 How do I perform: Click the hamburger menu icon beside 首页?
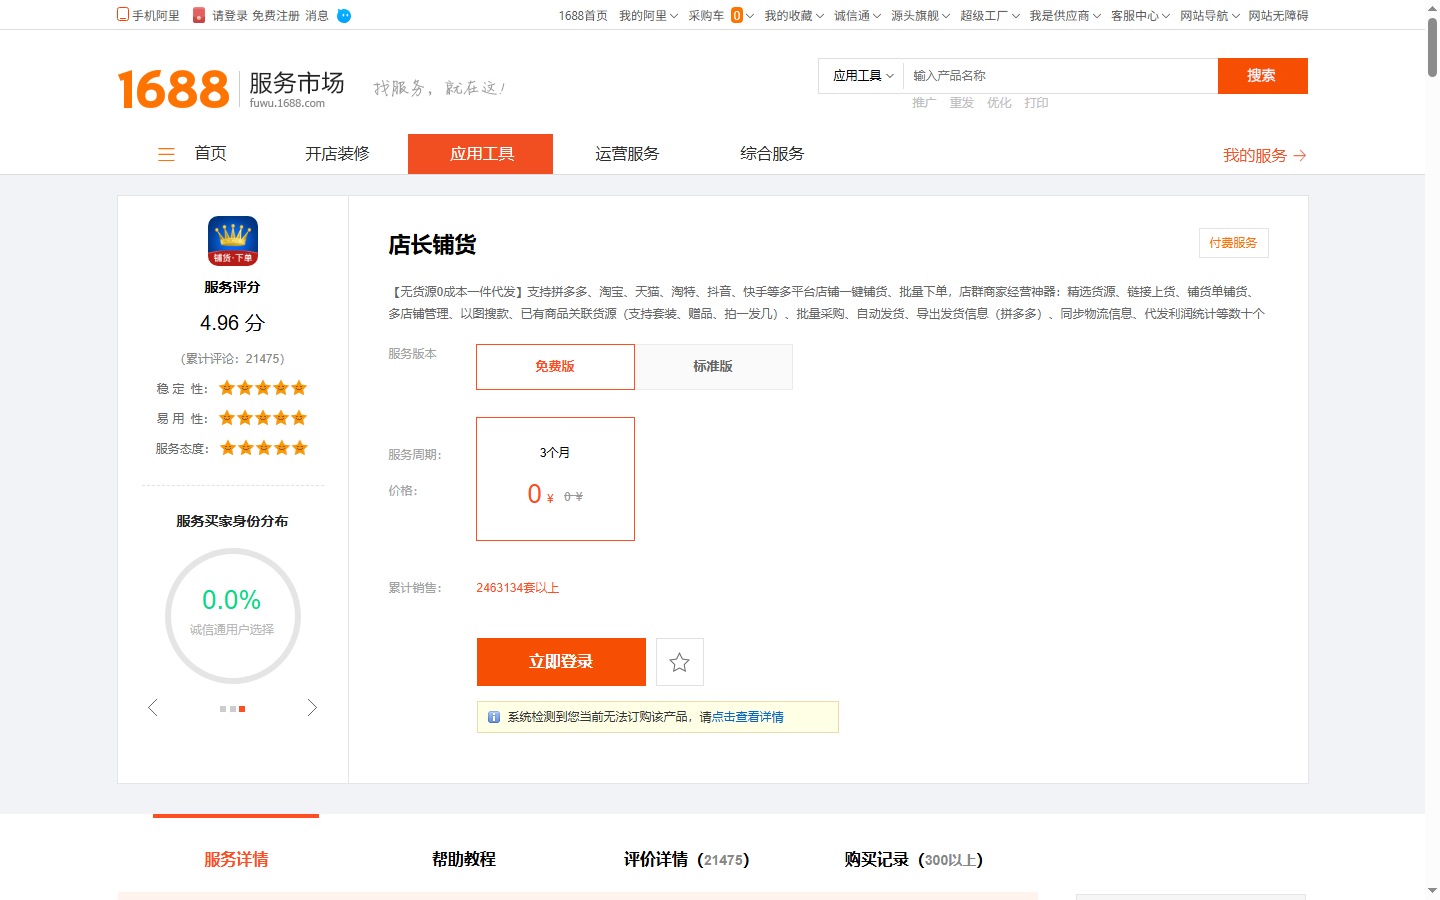tap(166, 154)
